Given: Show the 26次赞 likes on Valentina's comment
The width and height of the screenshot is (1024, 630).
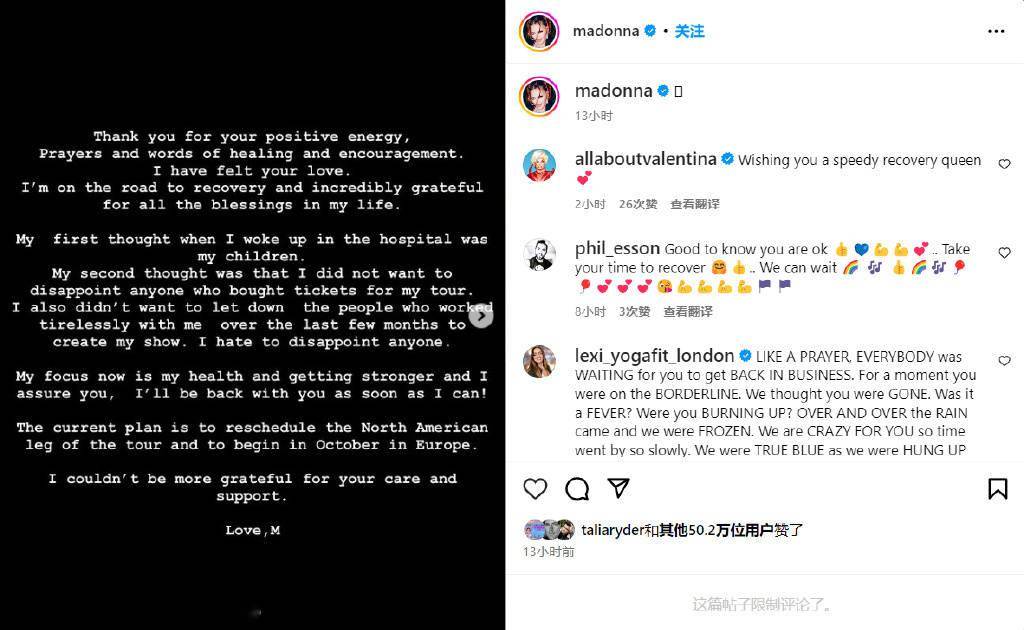Looking at the screenshot, I should (x=638, y=204).
